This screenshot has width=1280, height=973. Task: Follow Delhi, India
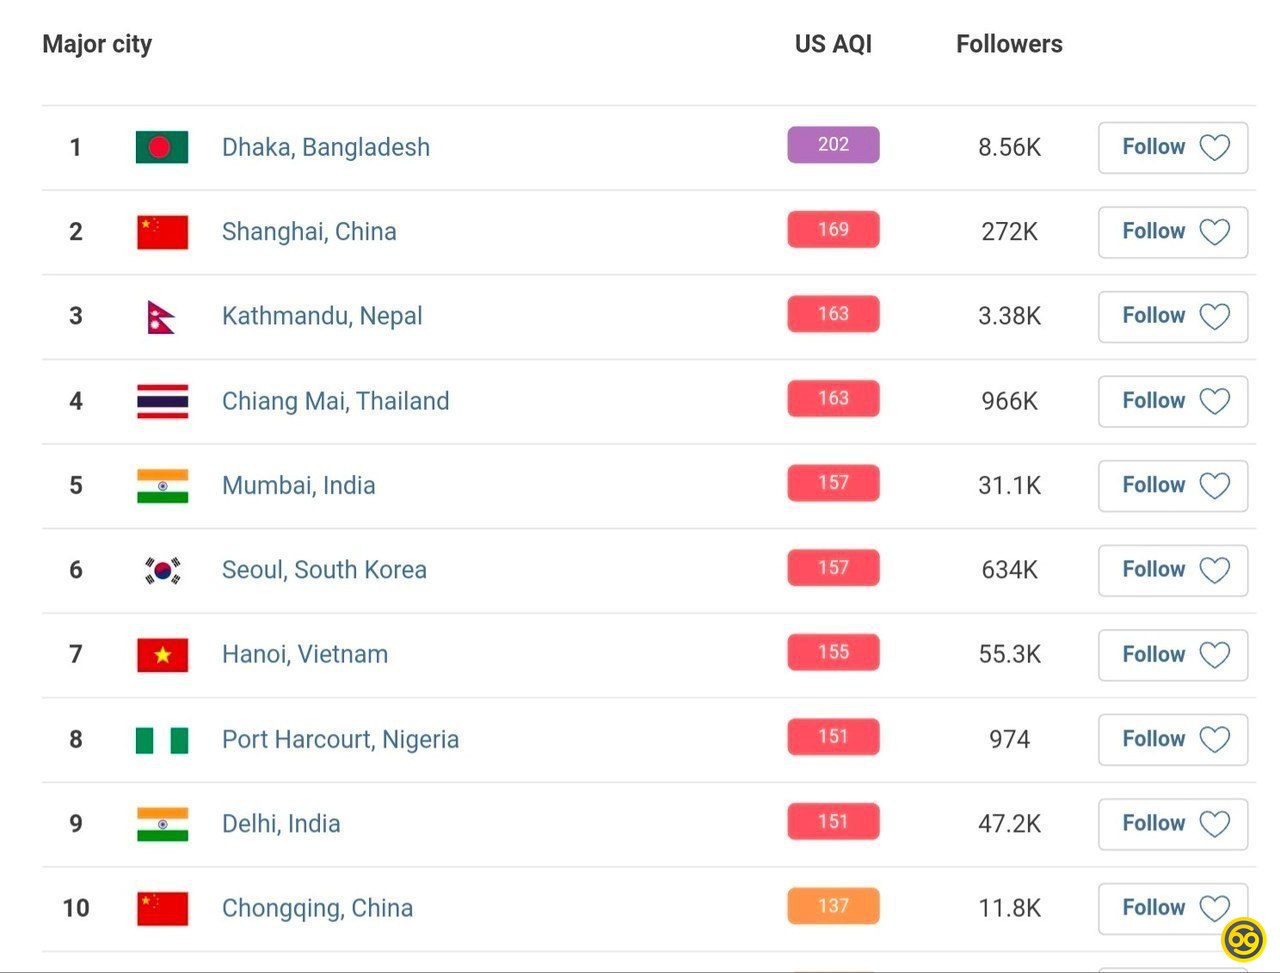(1173, 824)
